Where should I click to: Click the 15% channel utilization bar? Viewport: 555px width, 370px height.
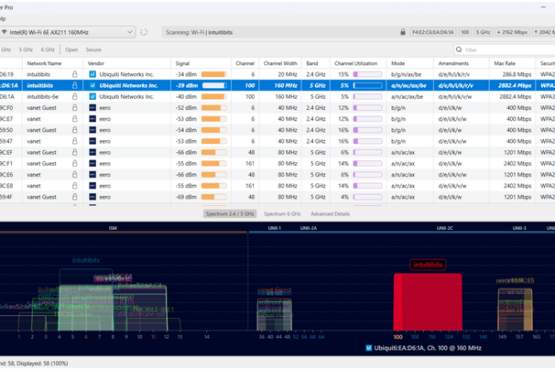(367, 74)
